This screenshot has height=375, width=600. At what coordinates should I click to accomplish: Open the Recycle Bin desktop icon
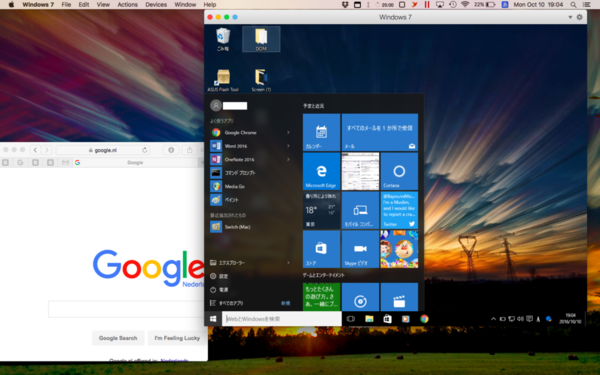pos(223,39)
